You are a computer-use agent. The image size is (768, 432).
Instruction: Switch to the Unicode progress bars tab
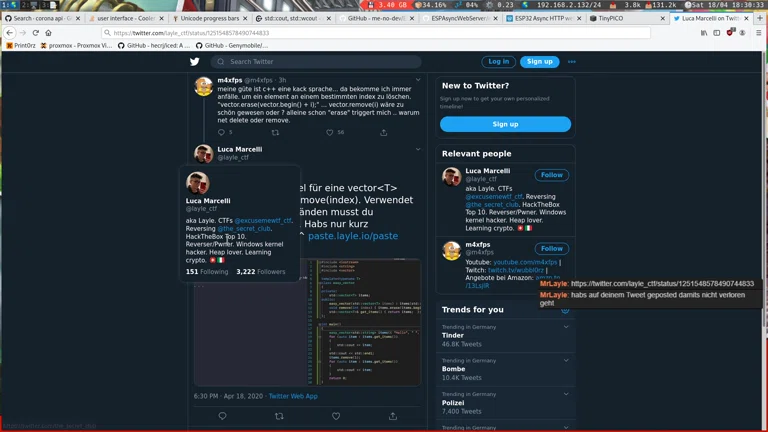(208, 18)
